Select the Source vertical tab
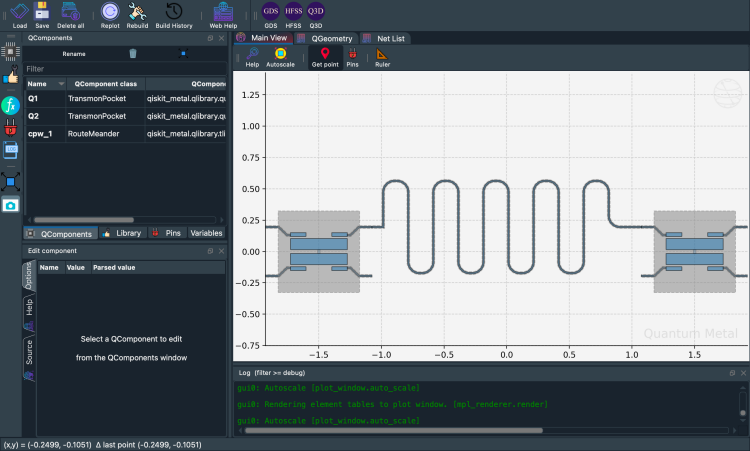 click(x=29, y=359)
